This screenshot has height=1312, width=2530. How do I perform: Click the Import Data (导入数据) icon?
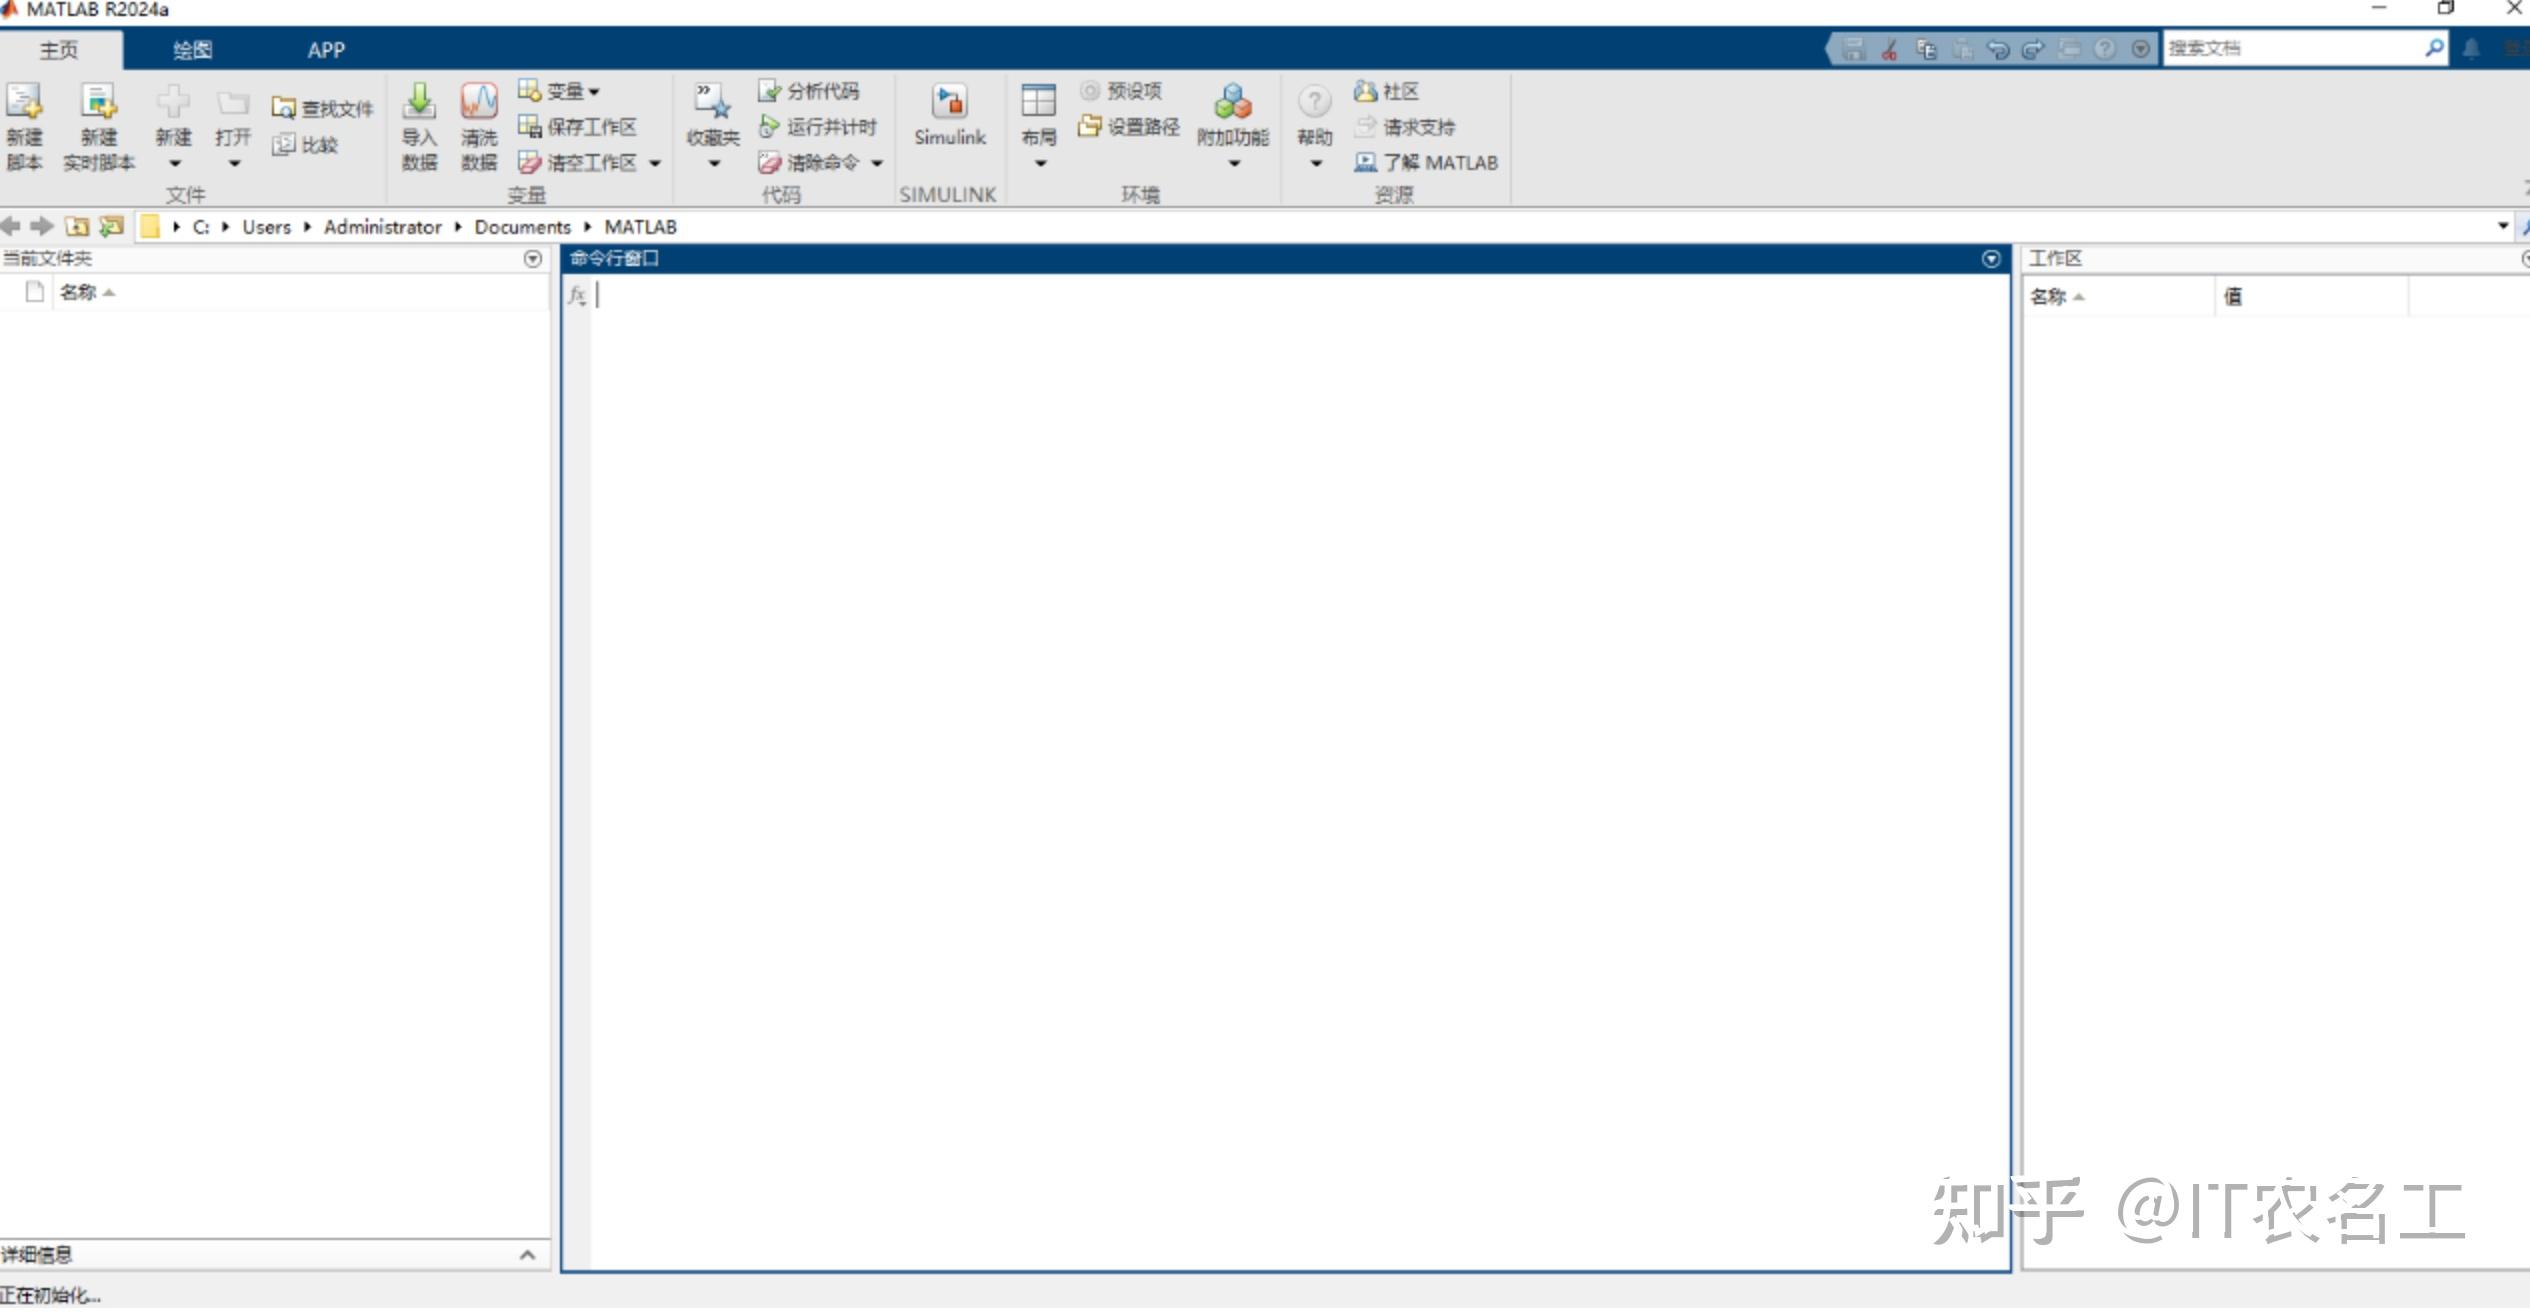(x=419, y=102)
